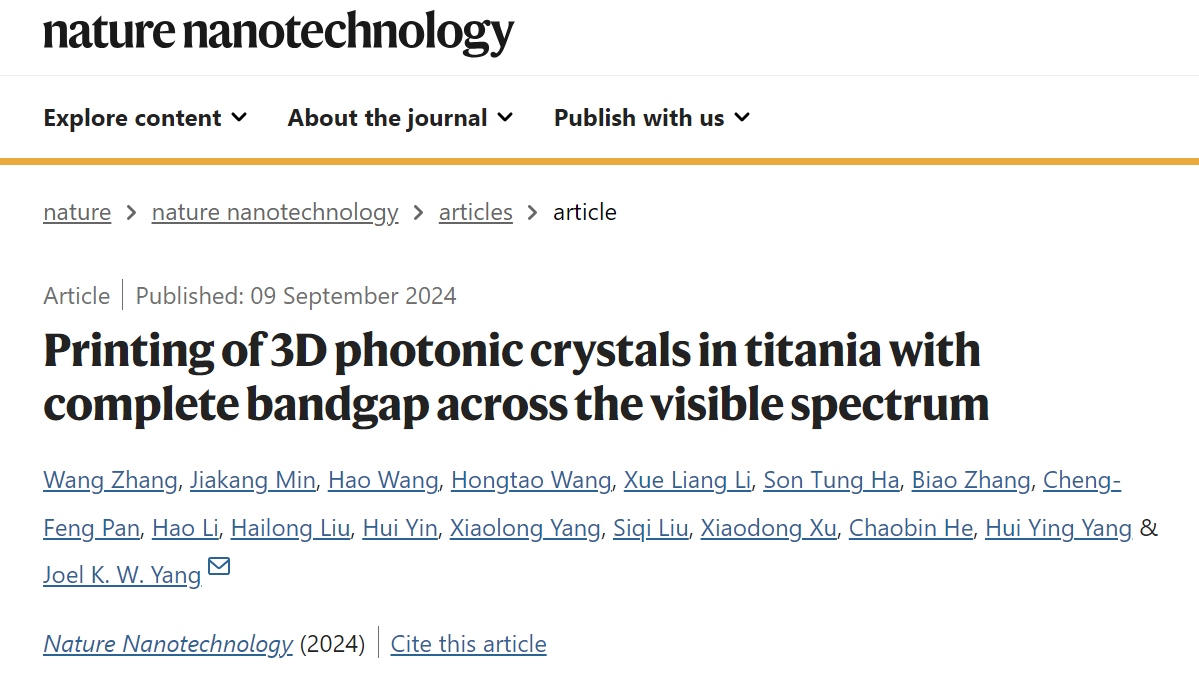Click author Hui Ying Yang
1199x681 pixels.
pyautogui.click(x=1058, y=527)
